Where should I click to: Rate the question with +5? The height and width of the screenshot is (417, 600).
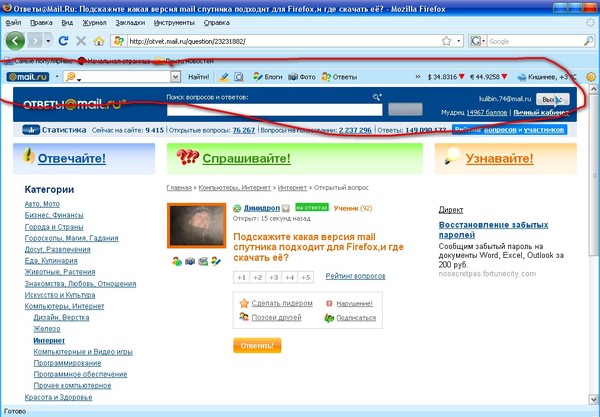point(305,277)
